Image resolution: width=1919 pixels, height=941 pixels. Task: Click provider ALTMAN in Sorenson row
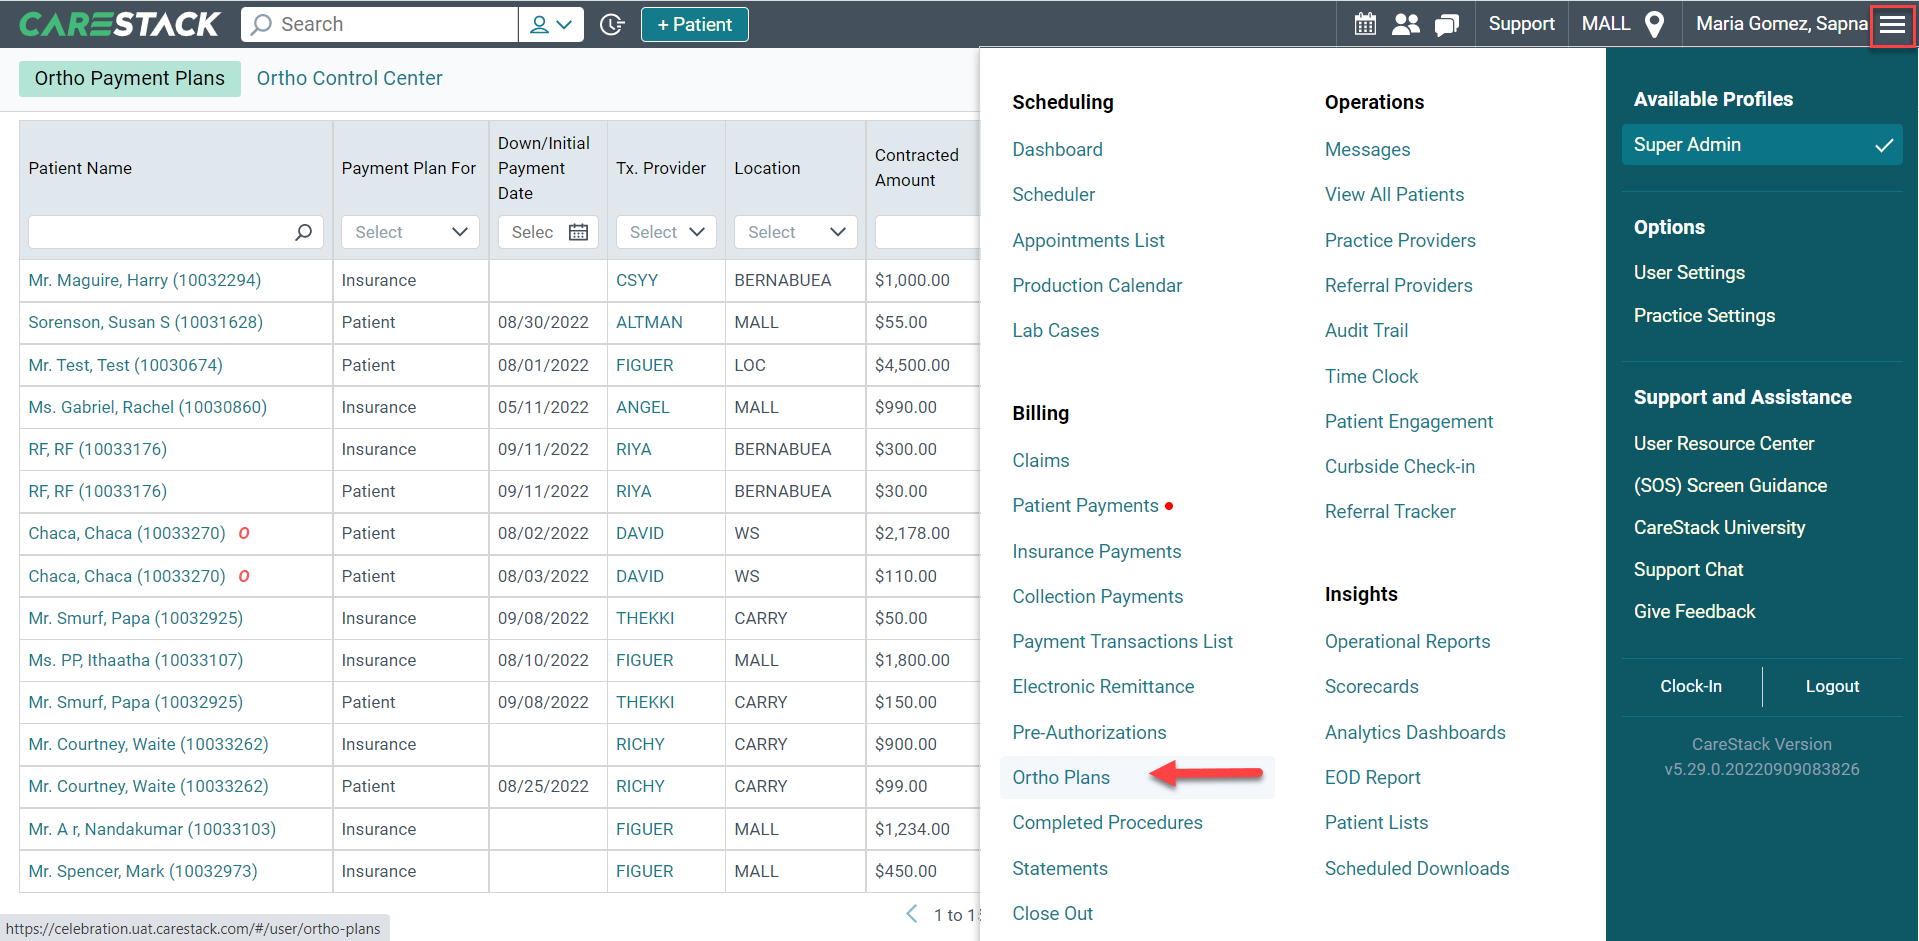(x=649, y=322)
